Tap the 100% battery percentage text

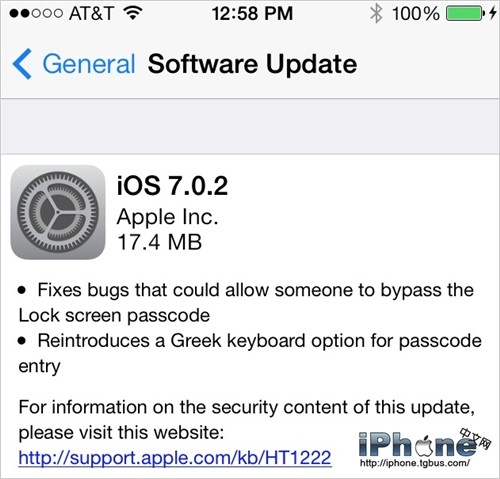click(416, 14)
